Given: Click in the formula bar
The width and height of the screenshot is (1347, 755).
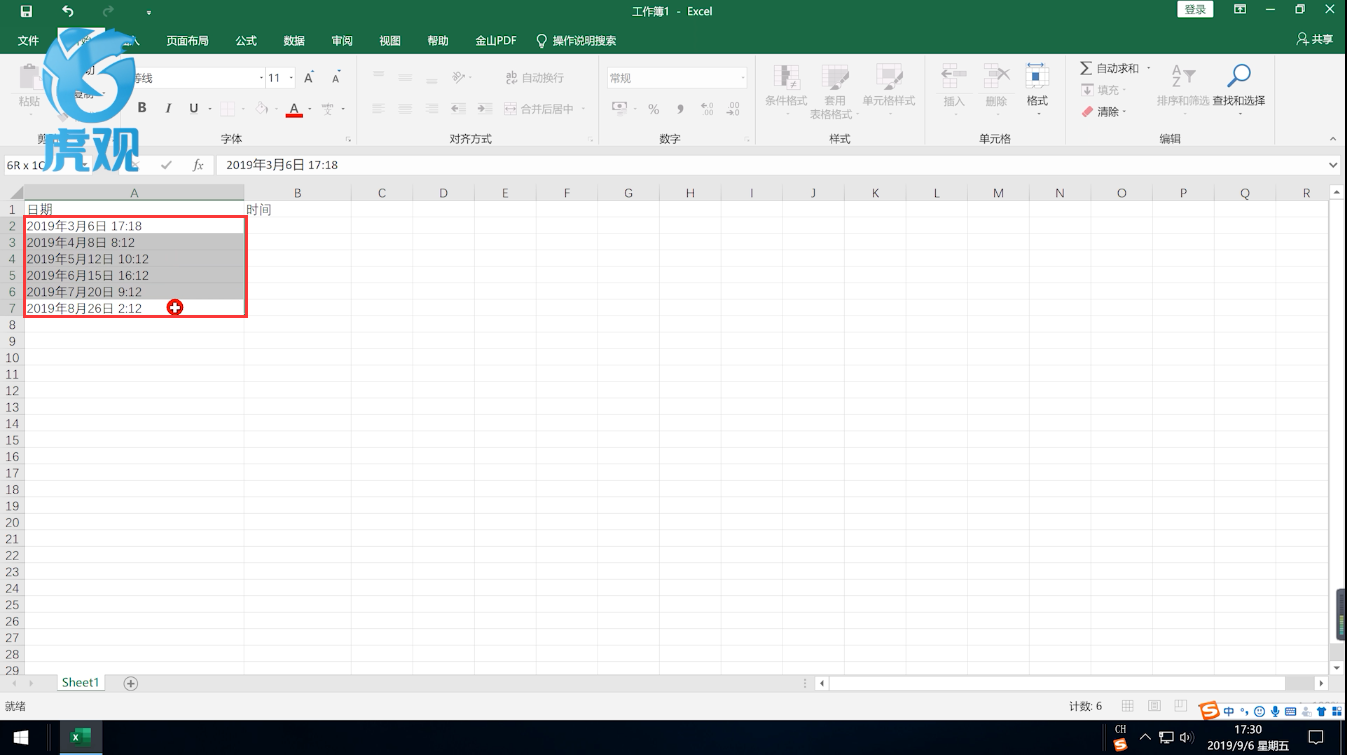Looking at the screenshot, I should click(x=770, y=165).
